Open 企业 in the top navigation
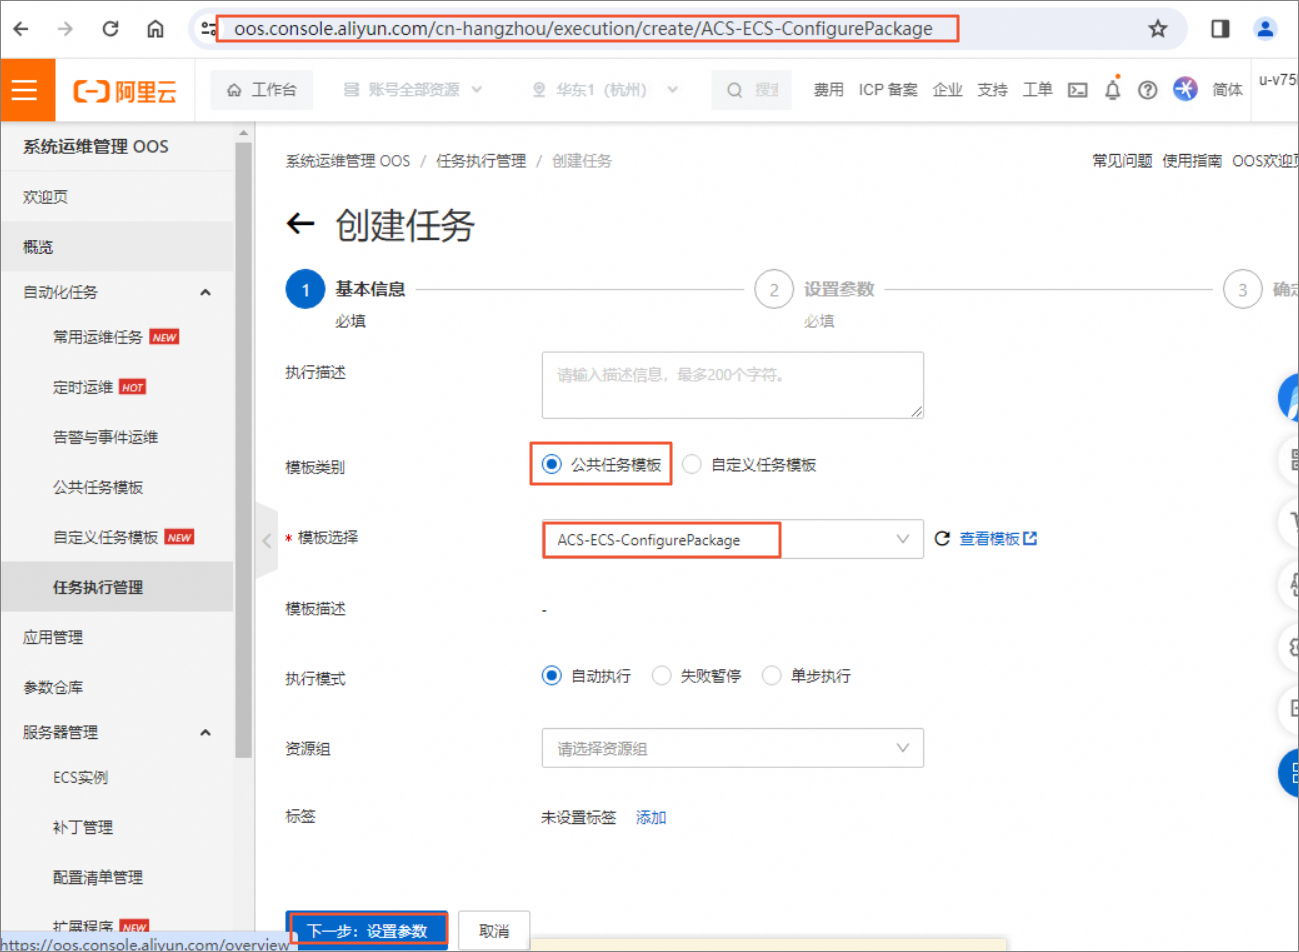The width and height of the screenshot is (1299, 952). (947, 90)
